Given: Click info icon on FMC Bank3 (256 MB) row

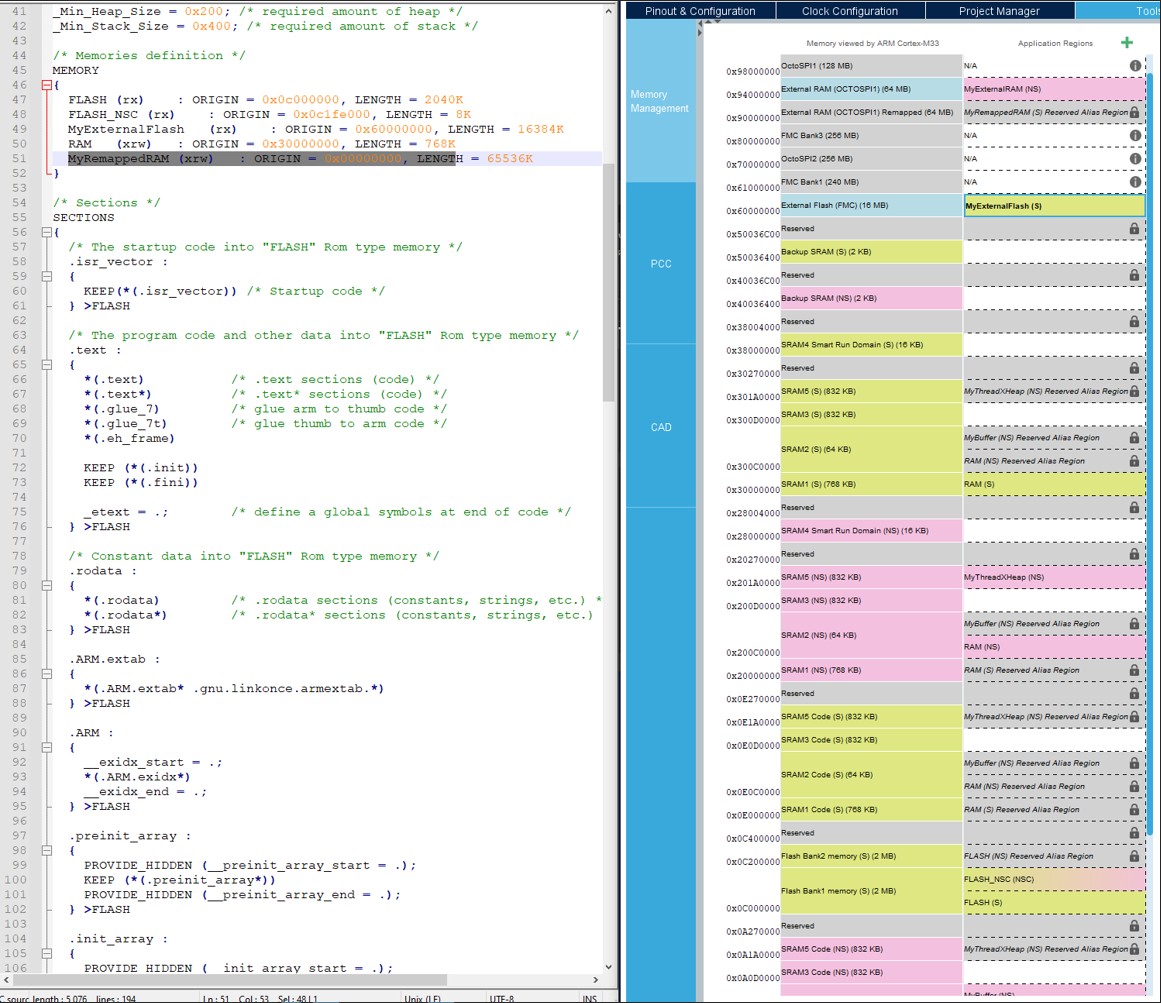Looking at the screenshot, I should click(x=1135, y=135).
